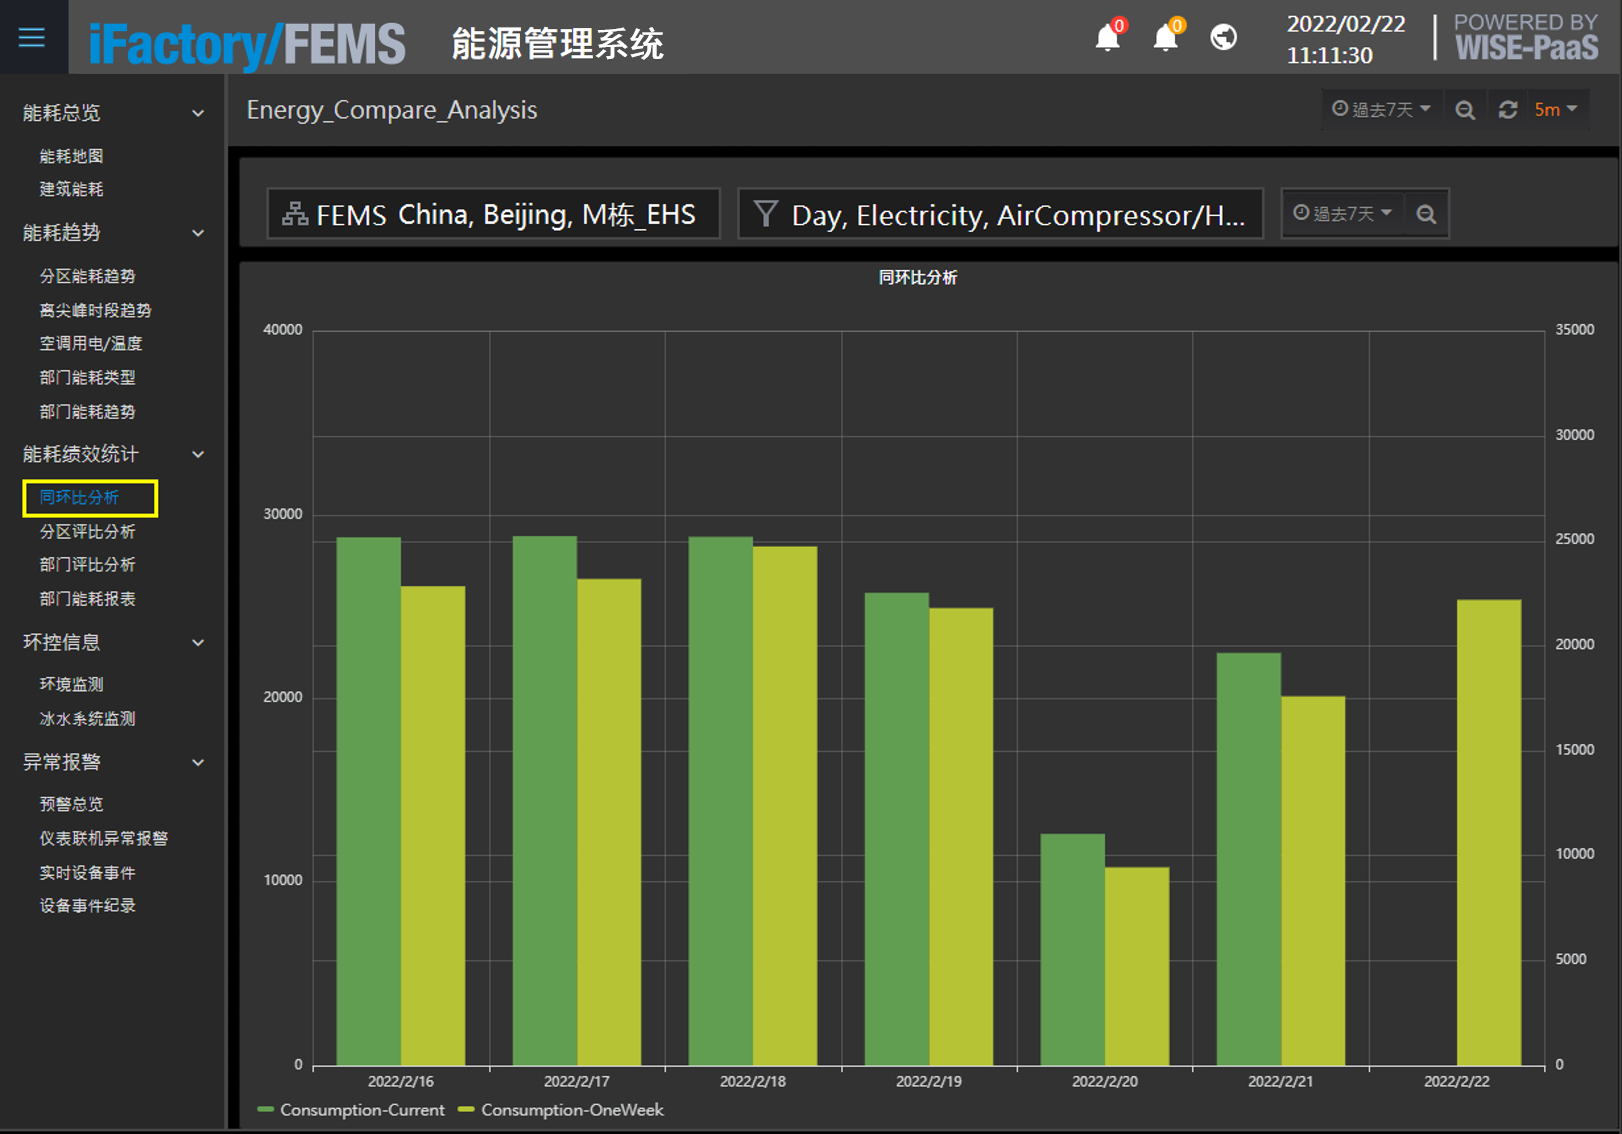Click Consumption-OneWeek bar for 2022/2/18
Viewport: 1622px width, 1134px height.
point(784,806)
